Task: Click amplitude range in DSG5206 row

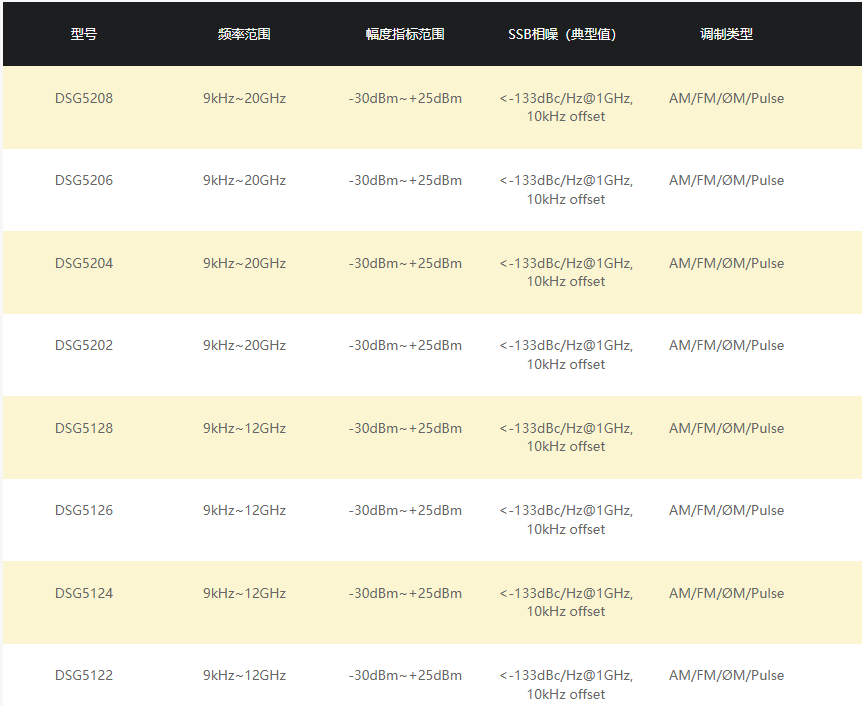Action: (405, 180)
